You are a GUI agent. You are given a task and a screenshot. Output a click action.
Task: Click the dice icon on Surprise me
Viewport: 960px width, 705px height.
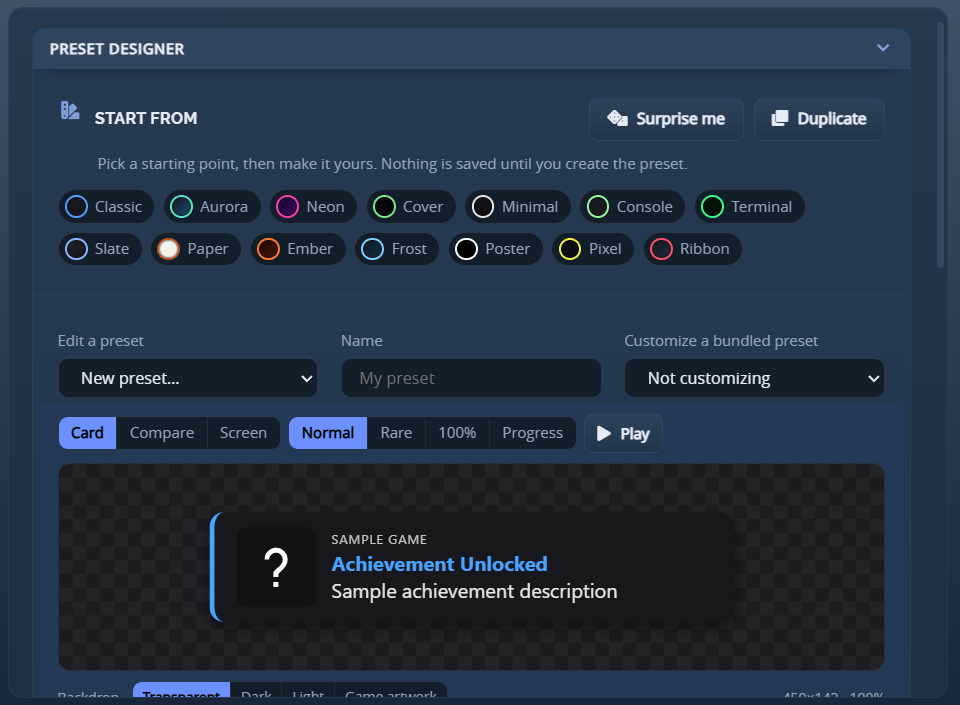click(x=617, y=118)
